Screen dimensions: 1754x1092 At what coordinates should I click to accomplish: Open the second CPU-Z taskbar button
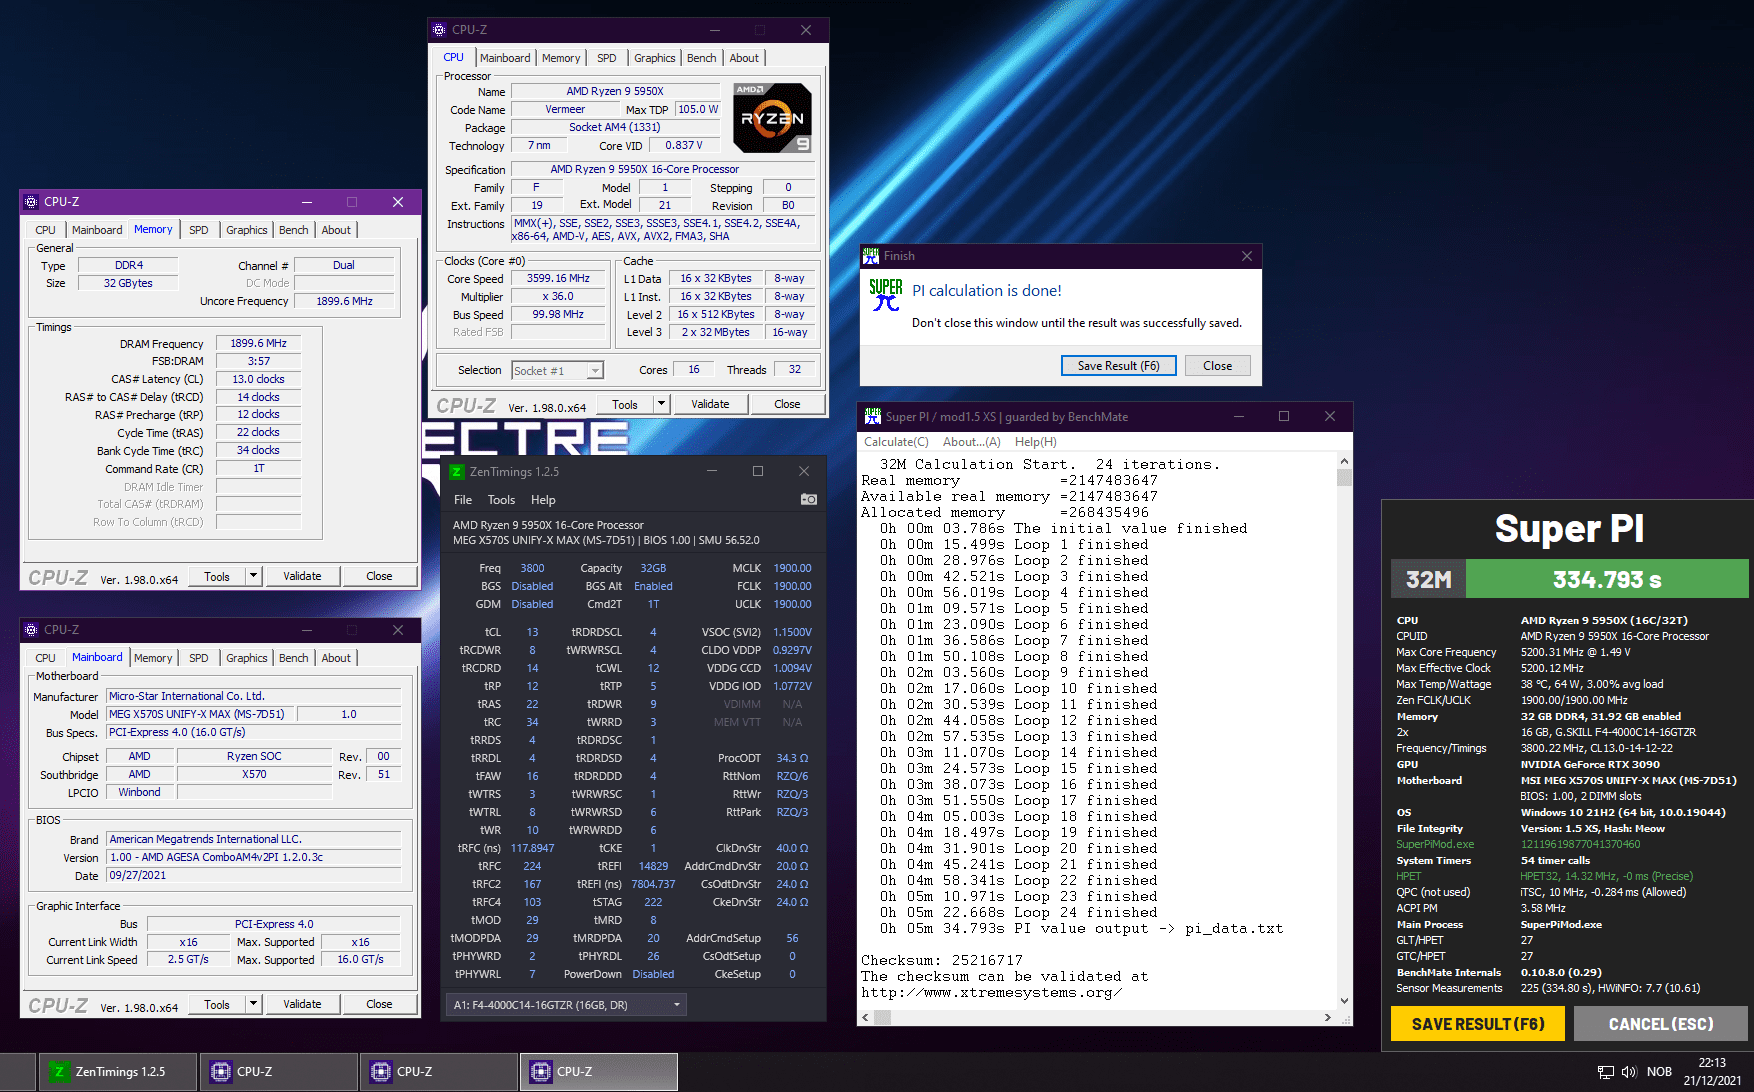(x=439, y=1071)
